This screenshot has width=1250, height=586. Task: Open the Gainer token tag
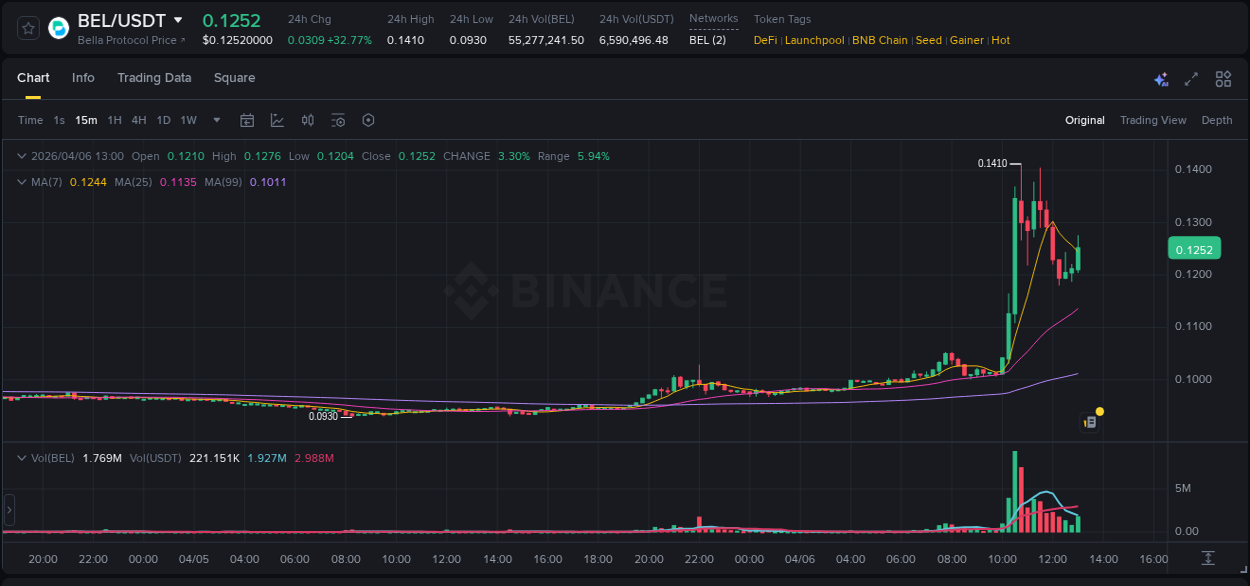click(x=967, y=40)
